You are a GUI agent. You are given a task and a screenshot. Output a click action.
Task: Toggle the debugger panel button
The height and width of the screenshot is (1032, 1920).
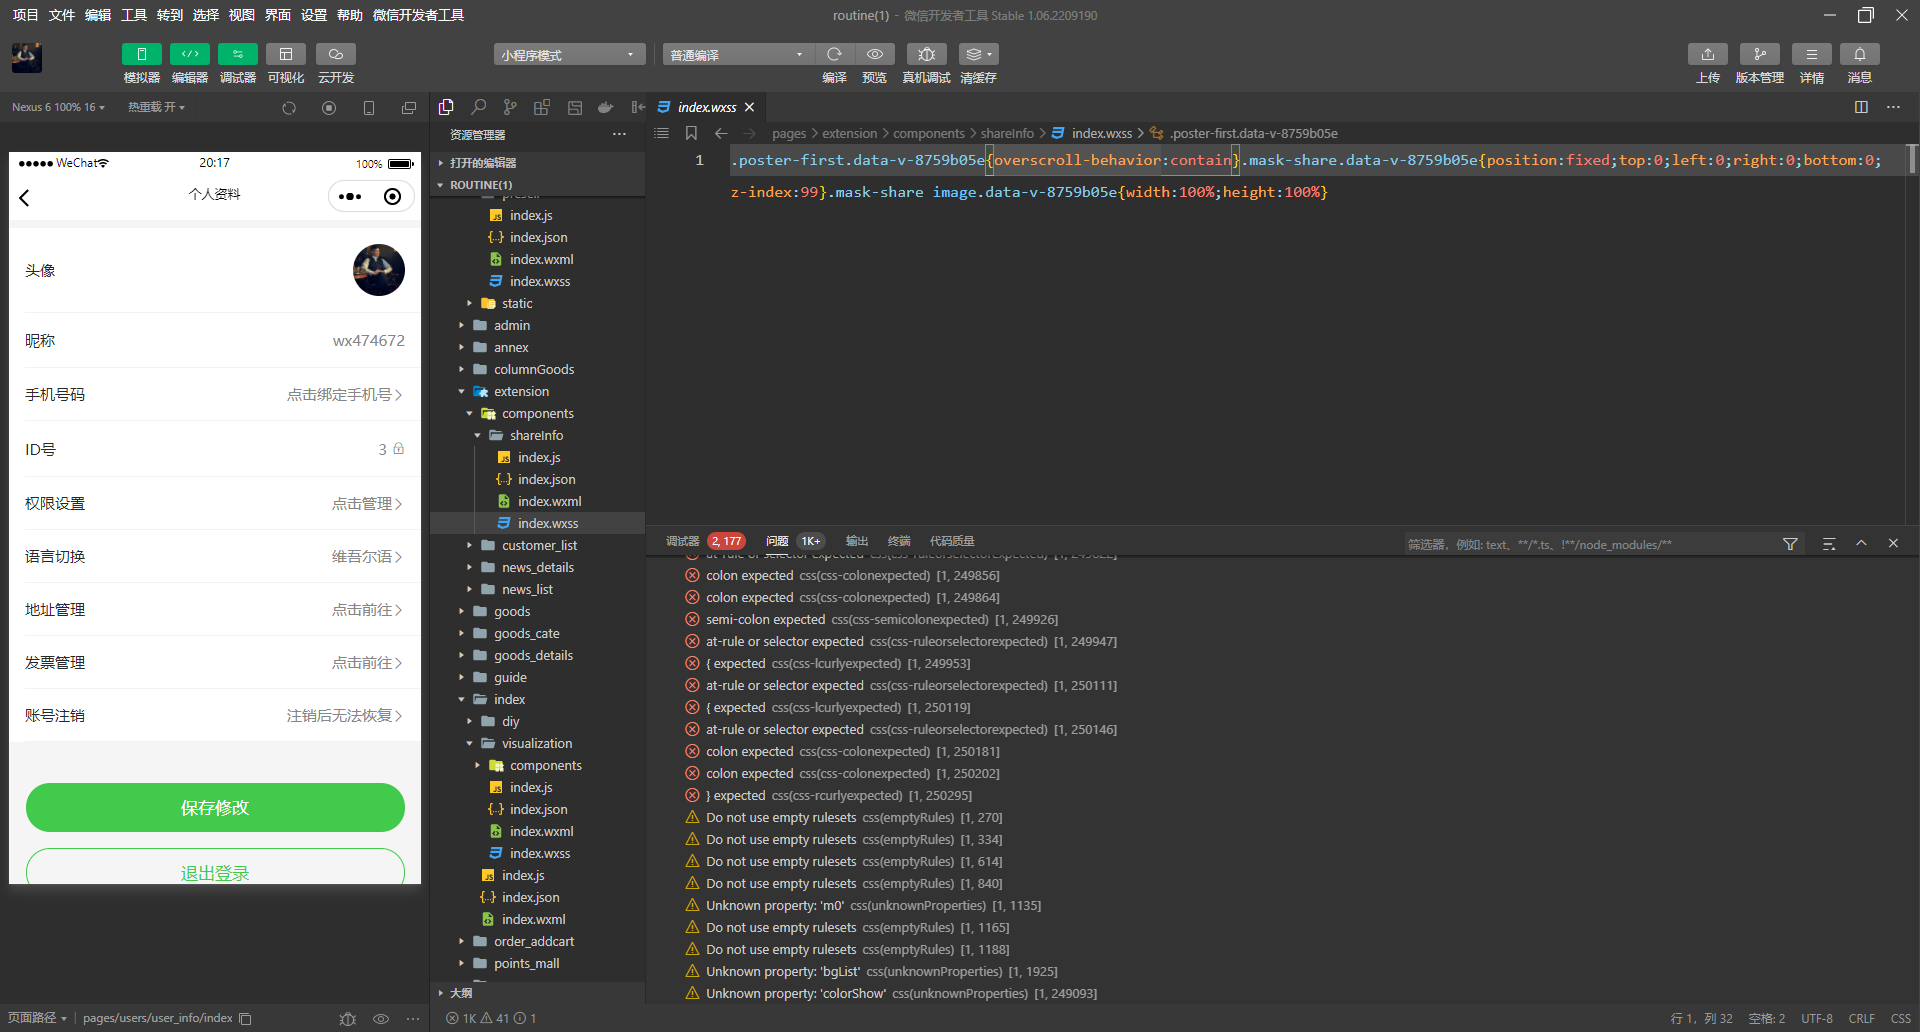click(237, 54)
